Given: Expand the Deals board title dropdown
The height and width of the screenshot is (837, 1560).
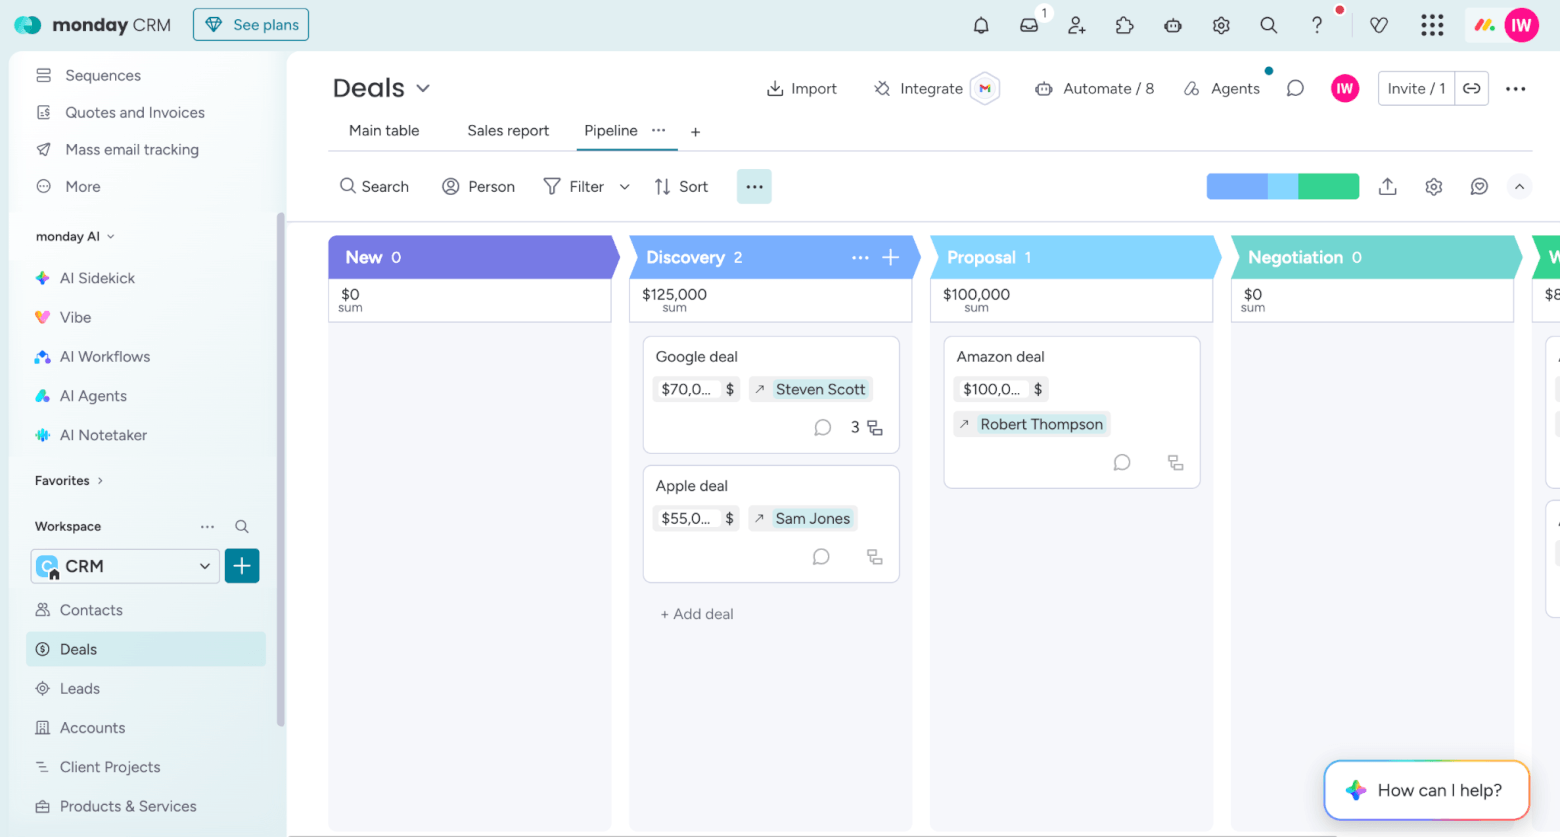Looking at the screenshot, I should (423, 88).
